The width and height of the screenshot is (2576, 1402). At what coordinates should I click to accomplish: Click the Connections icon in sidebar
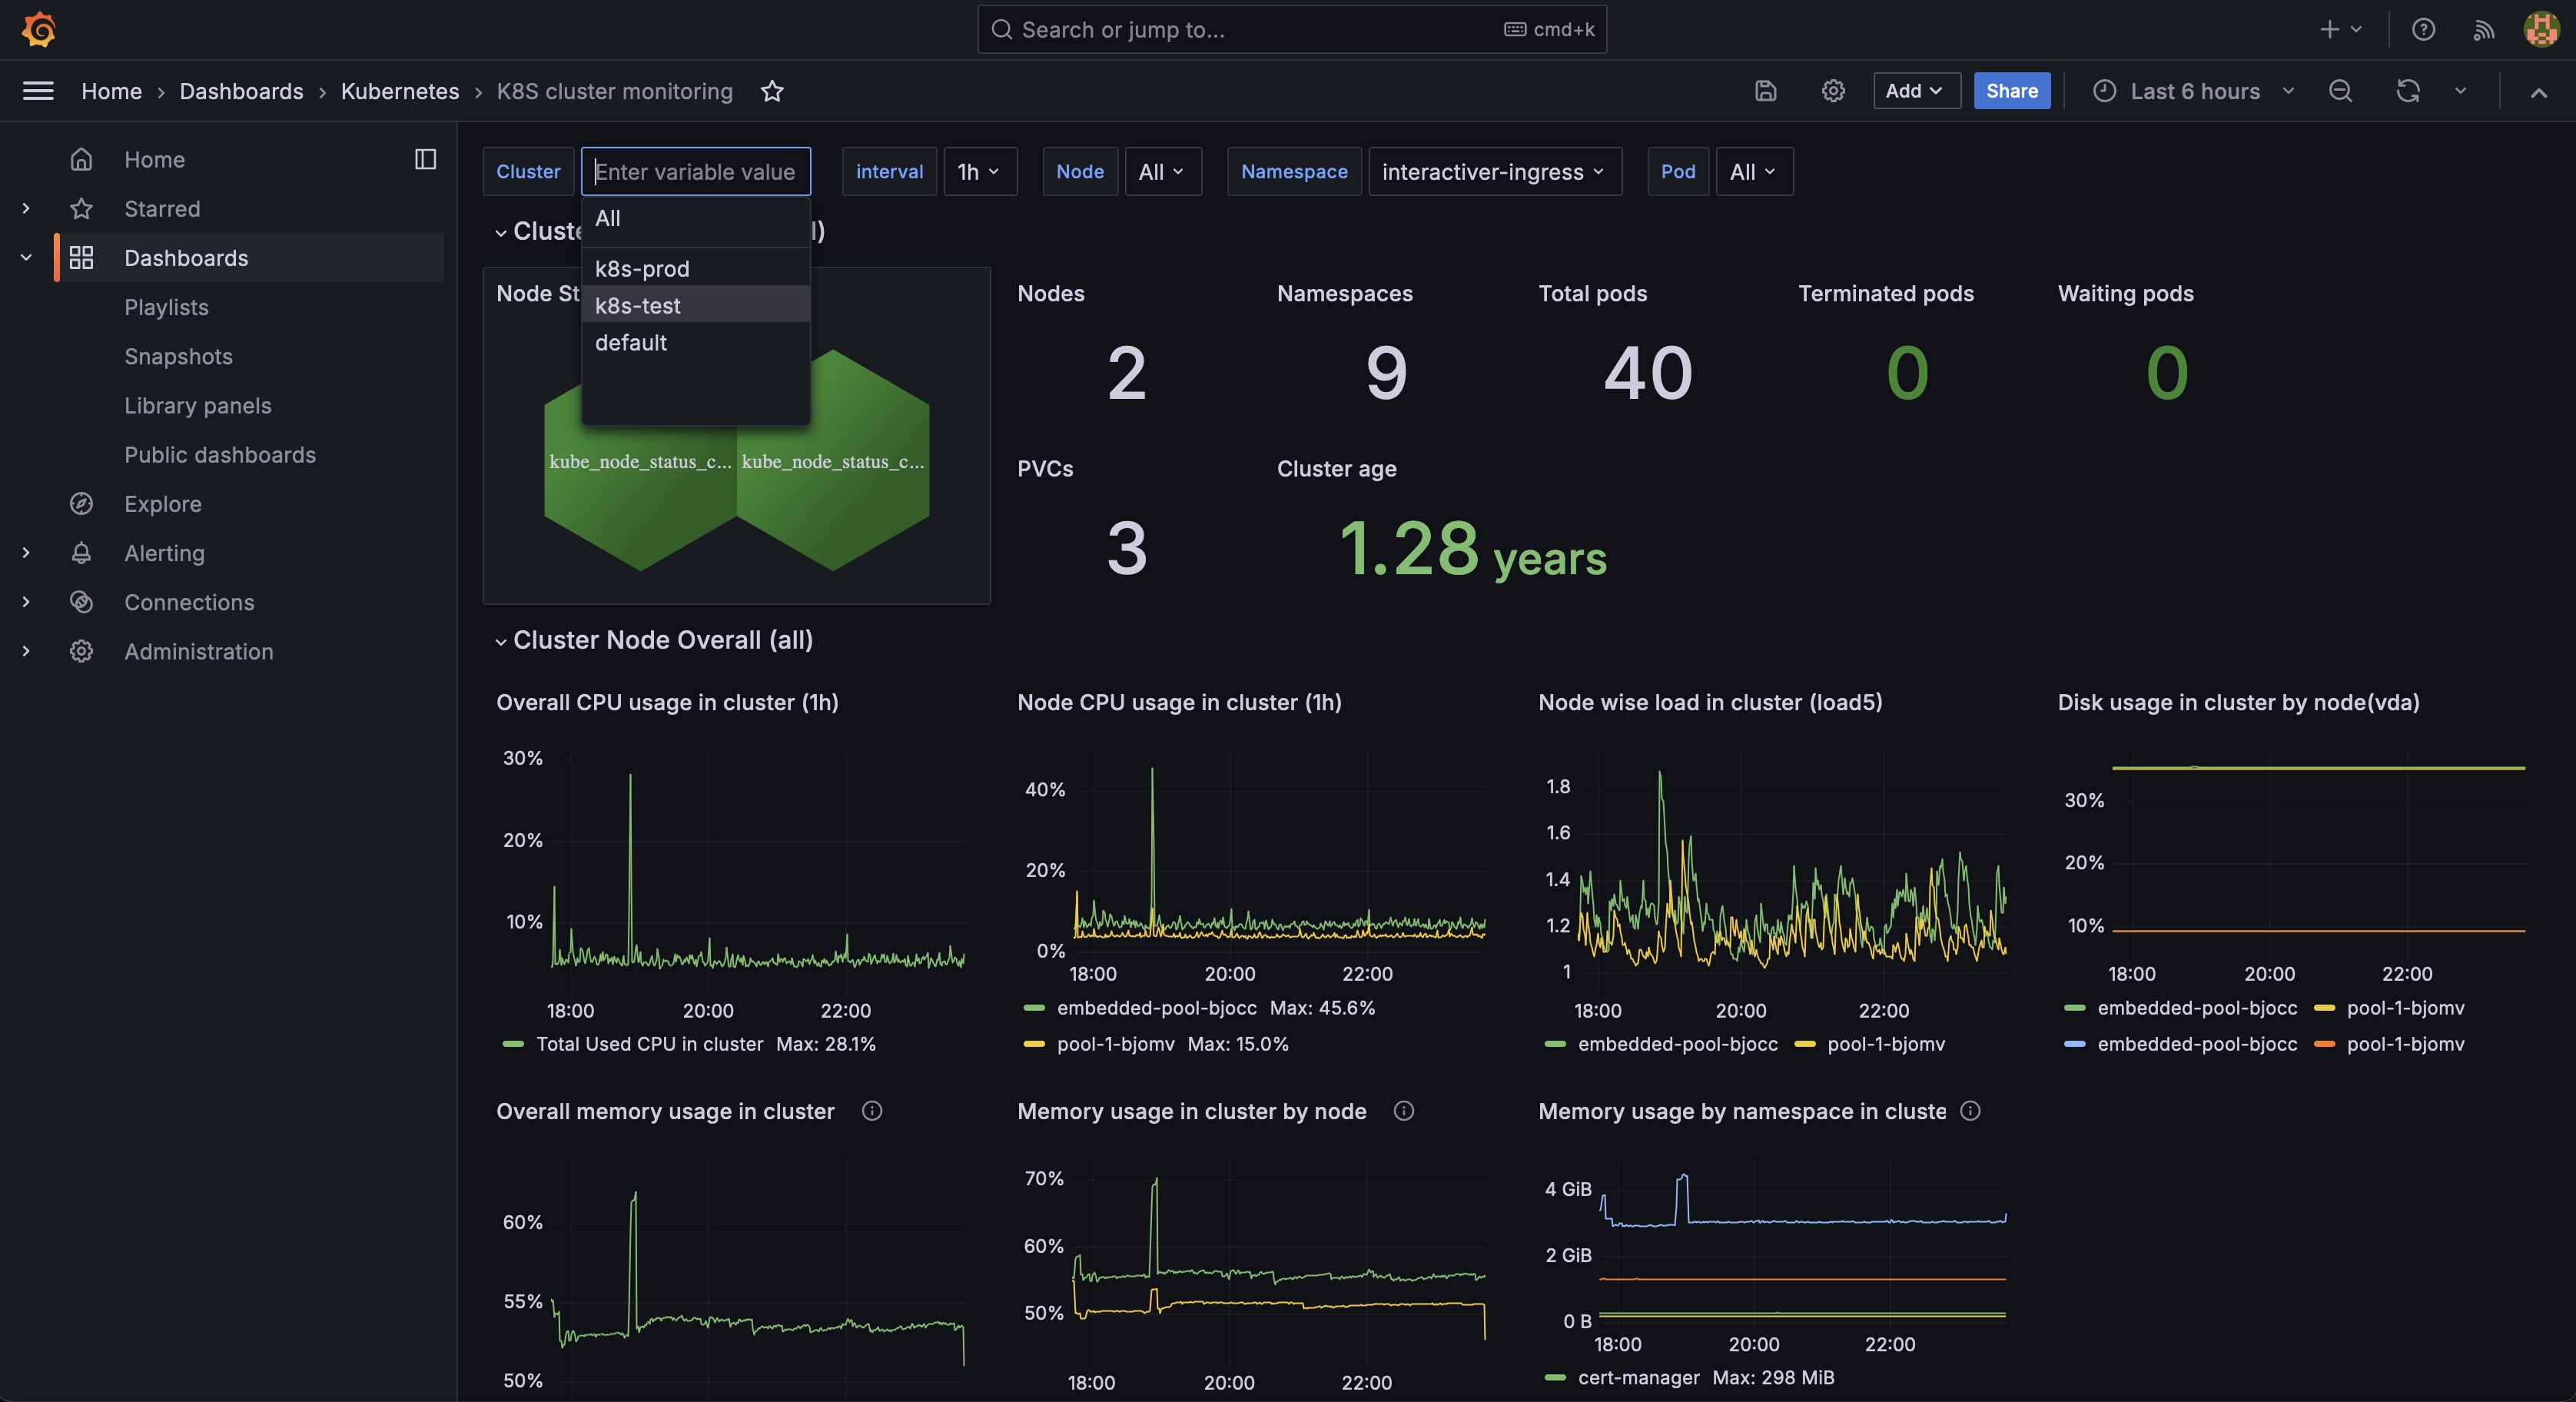[x=82, y=602]
